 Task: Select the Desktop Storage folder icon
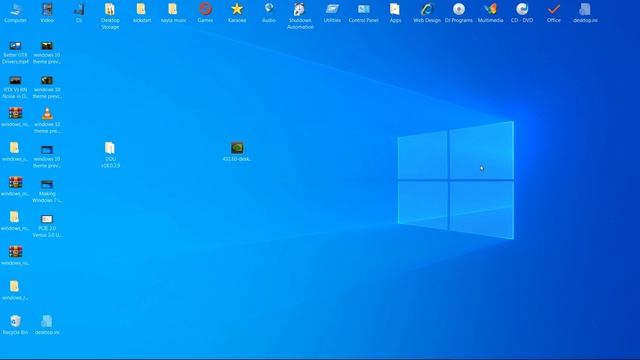110,16
